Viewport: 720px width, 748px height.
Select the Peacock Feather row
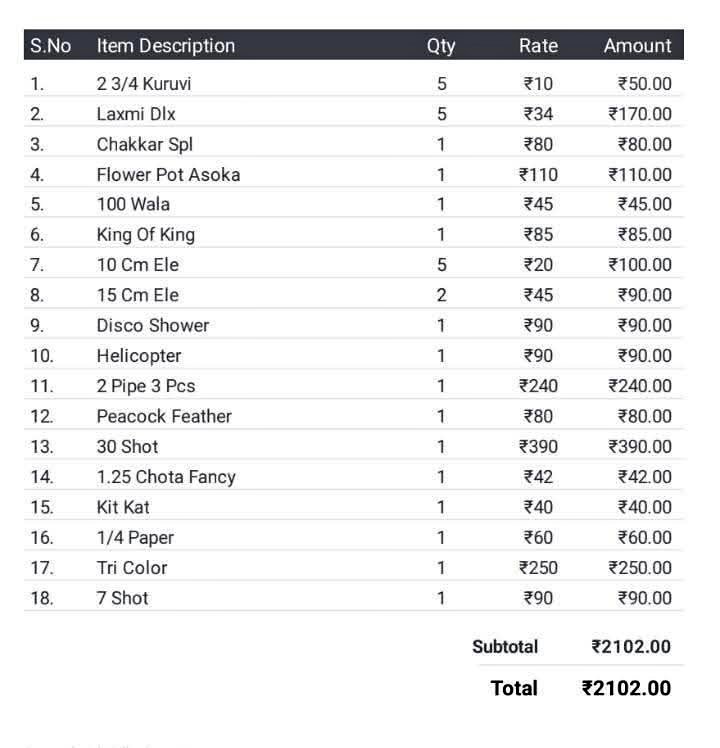coord(164,416)
